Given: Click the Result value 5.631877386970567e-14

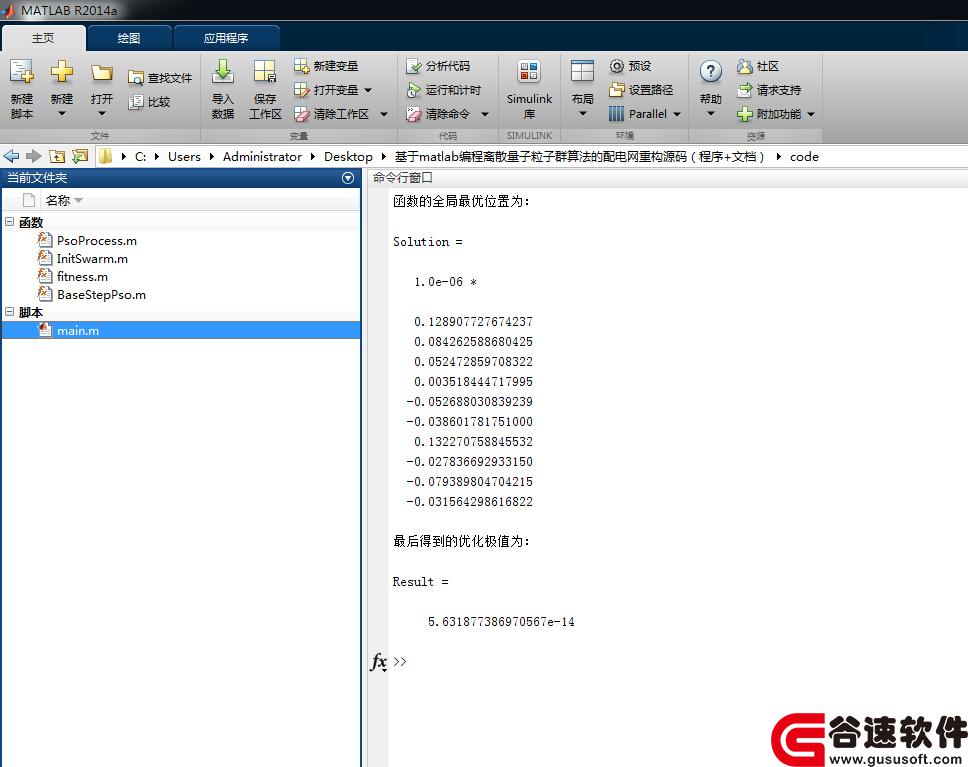Looking at the screenshot, I should [x=501, y=622].
